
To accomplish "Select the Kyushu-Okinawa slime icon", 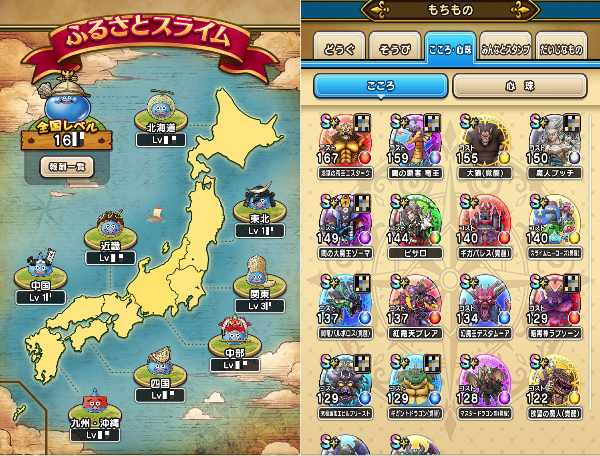I will [x=95, y=404].
